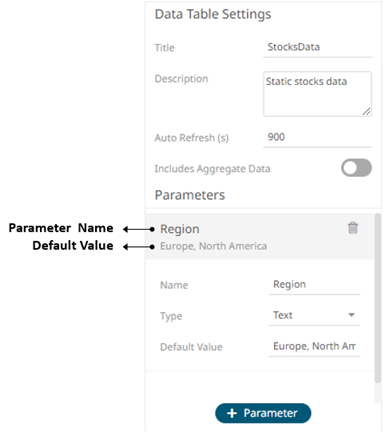Screen dimensions: 386x441
Task: Click the parameters list vertical scrollbar
Action: point(377,298)
